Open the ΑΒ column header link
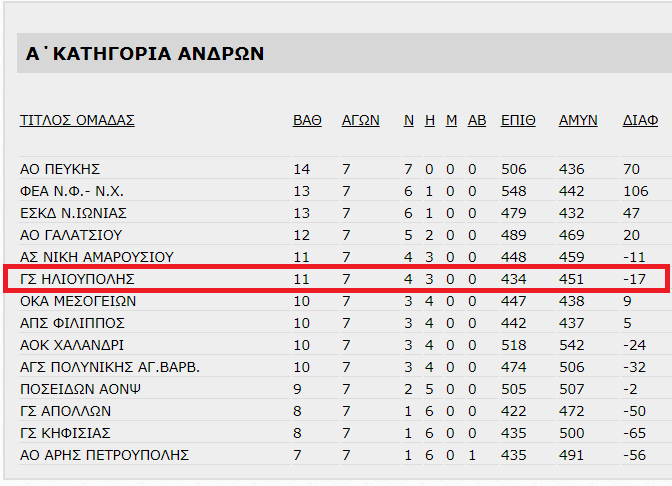The image size is (672, 486). coord(477,120)
